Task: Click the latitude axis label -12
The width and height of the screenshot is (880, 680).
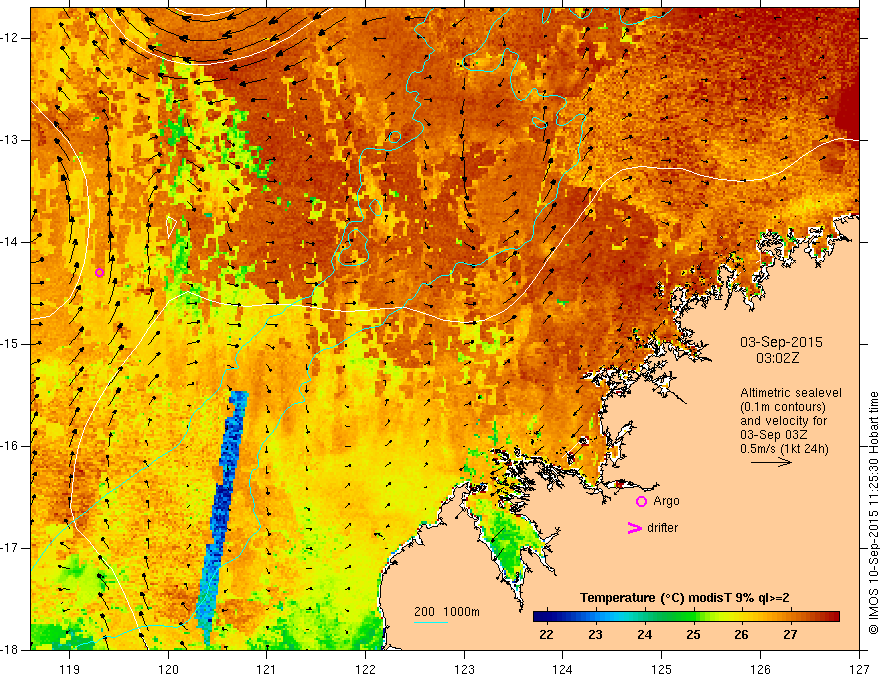Action: [x=10, y=38]
